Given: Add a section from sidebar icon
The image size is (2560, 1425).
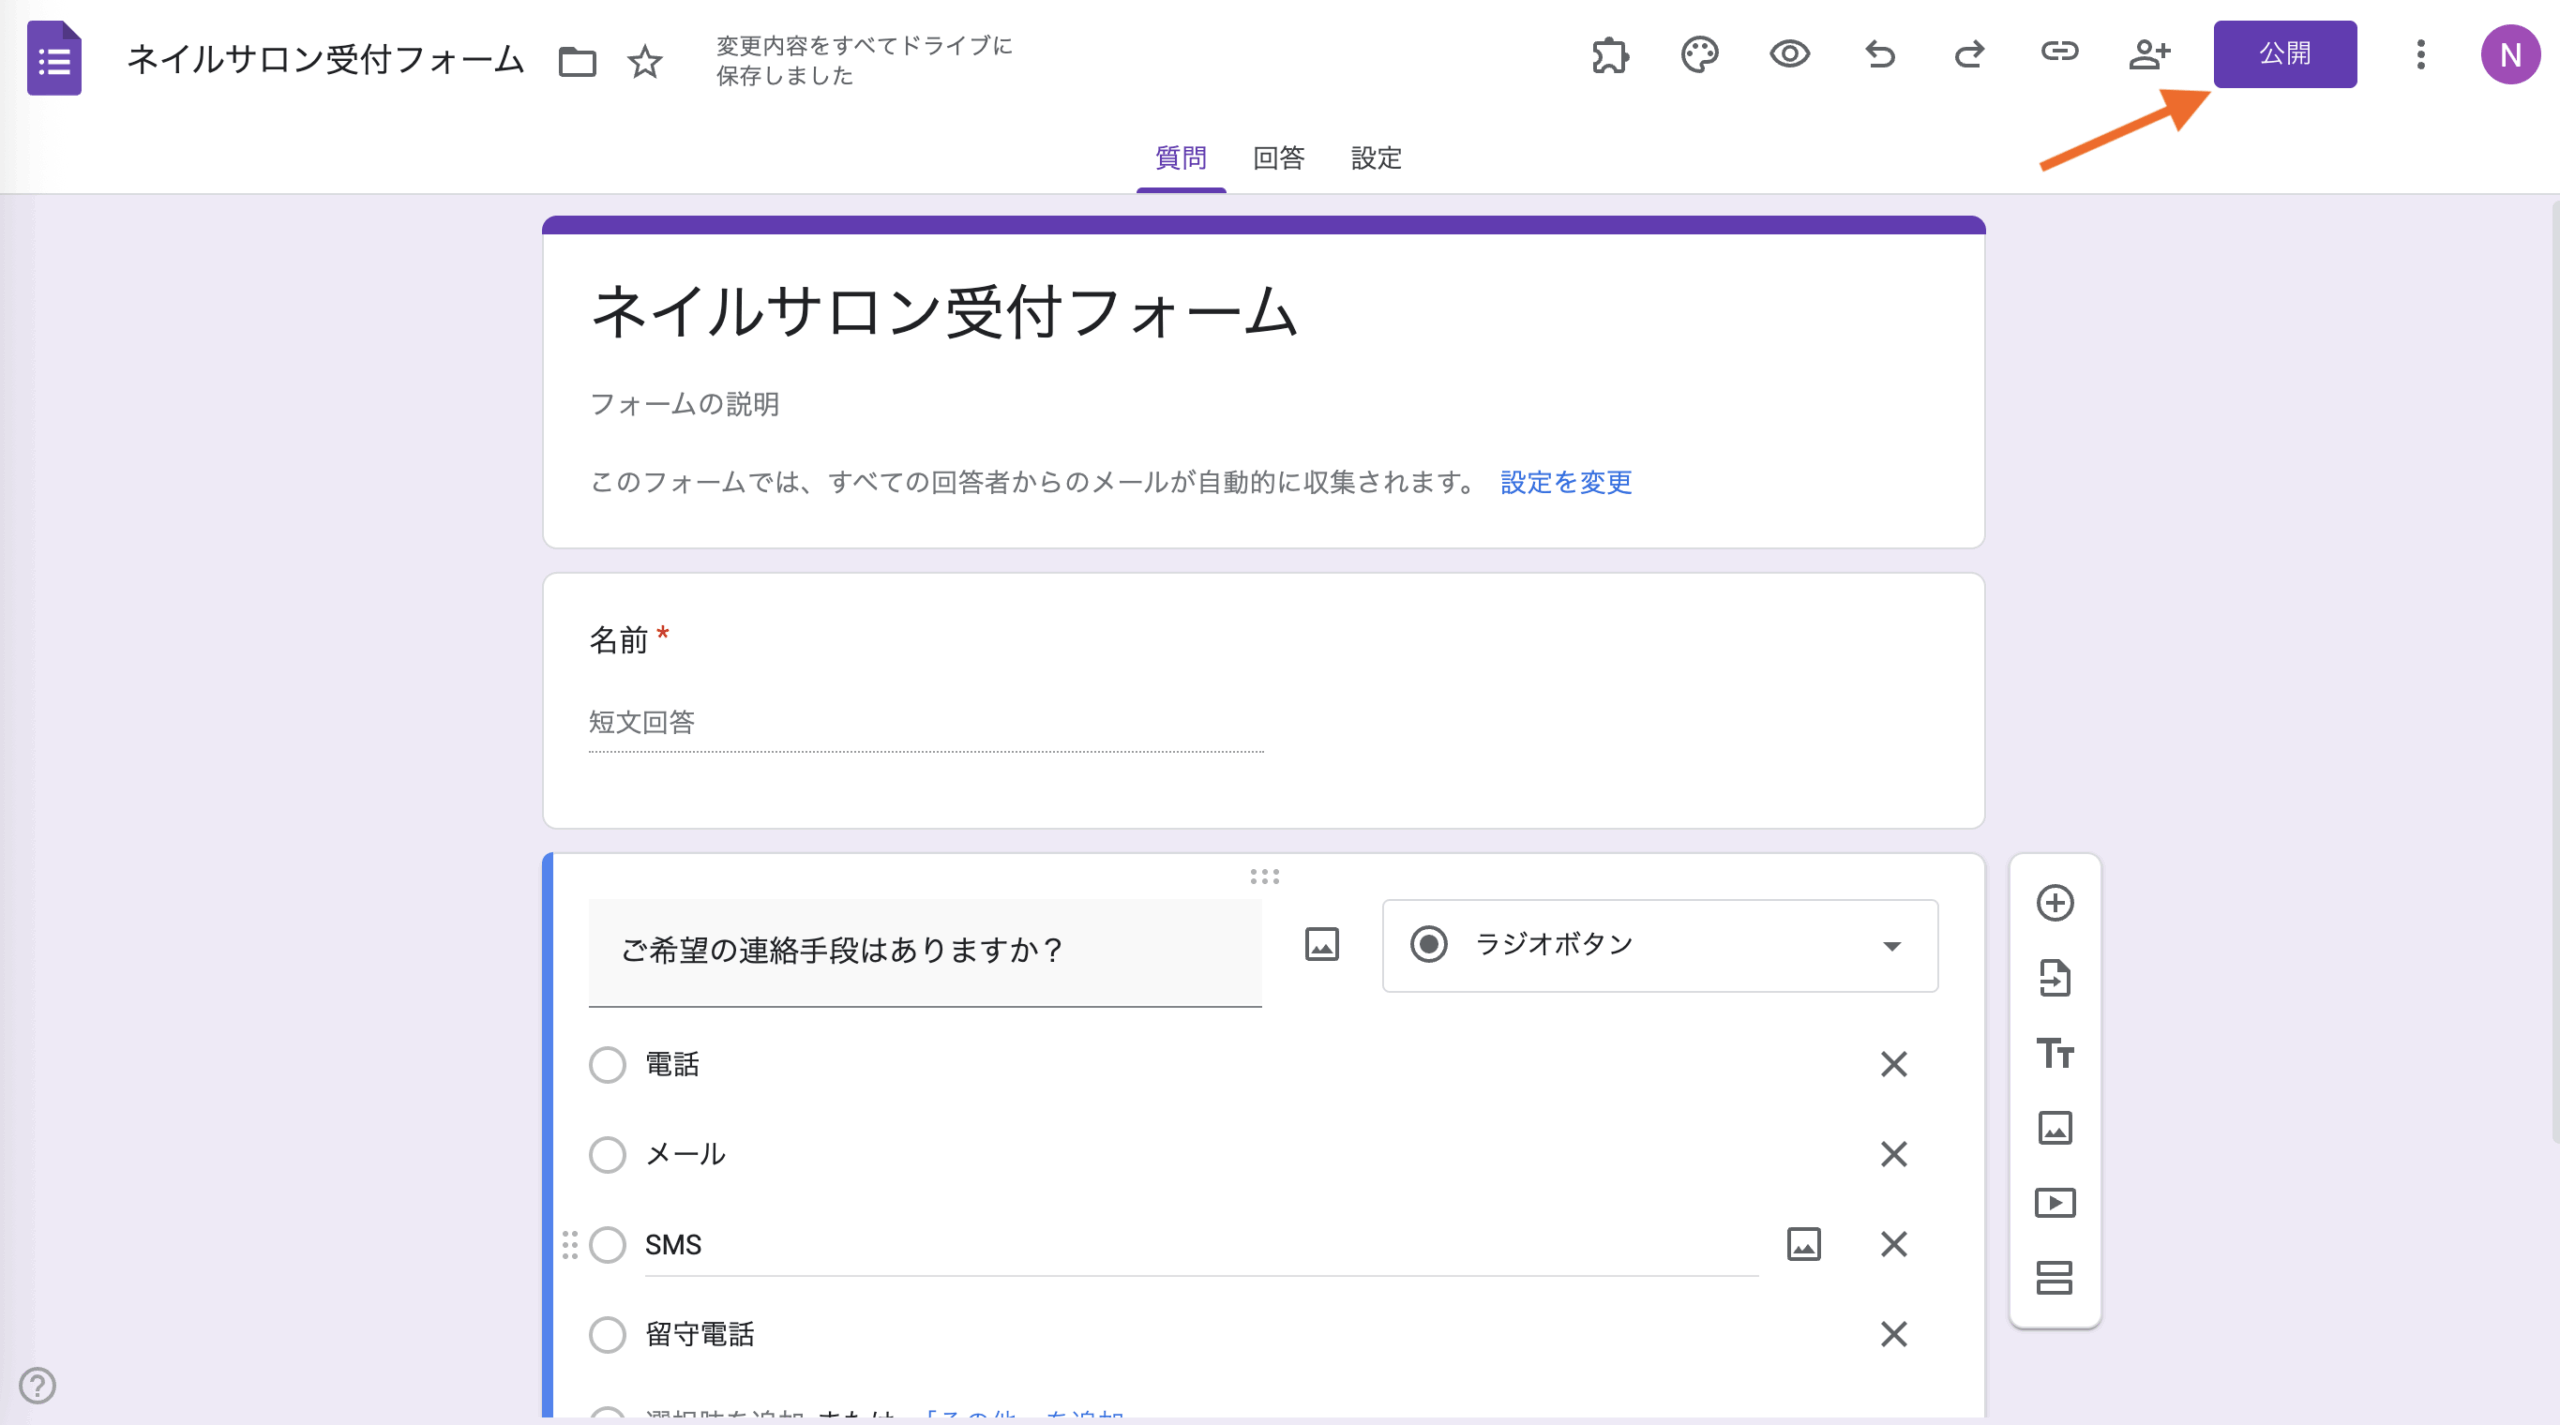Looking at the screenshot, I should (2055, 1278).
